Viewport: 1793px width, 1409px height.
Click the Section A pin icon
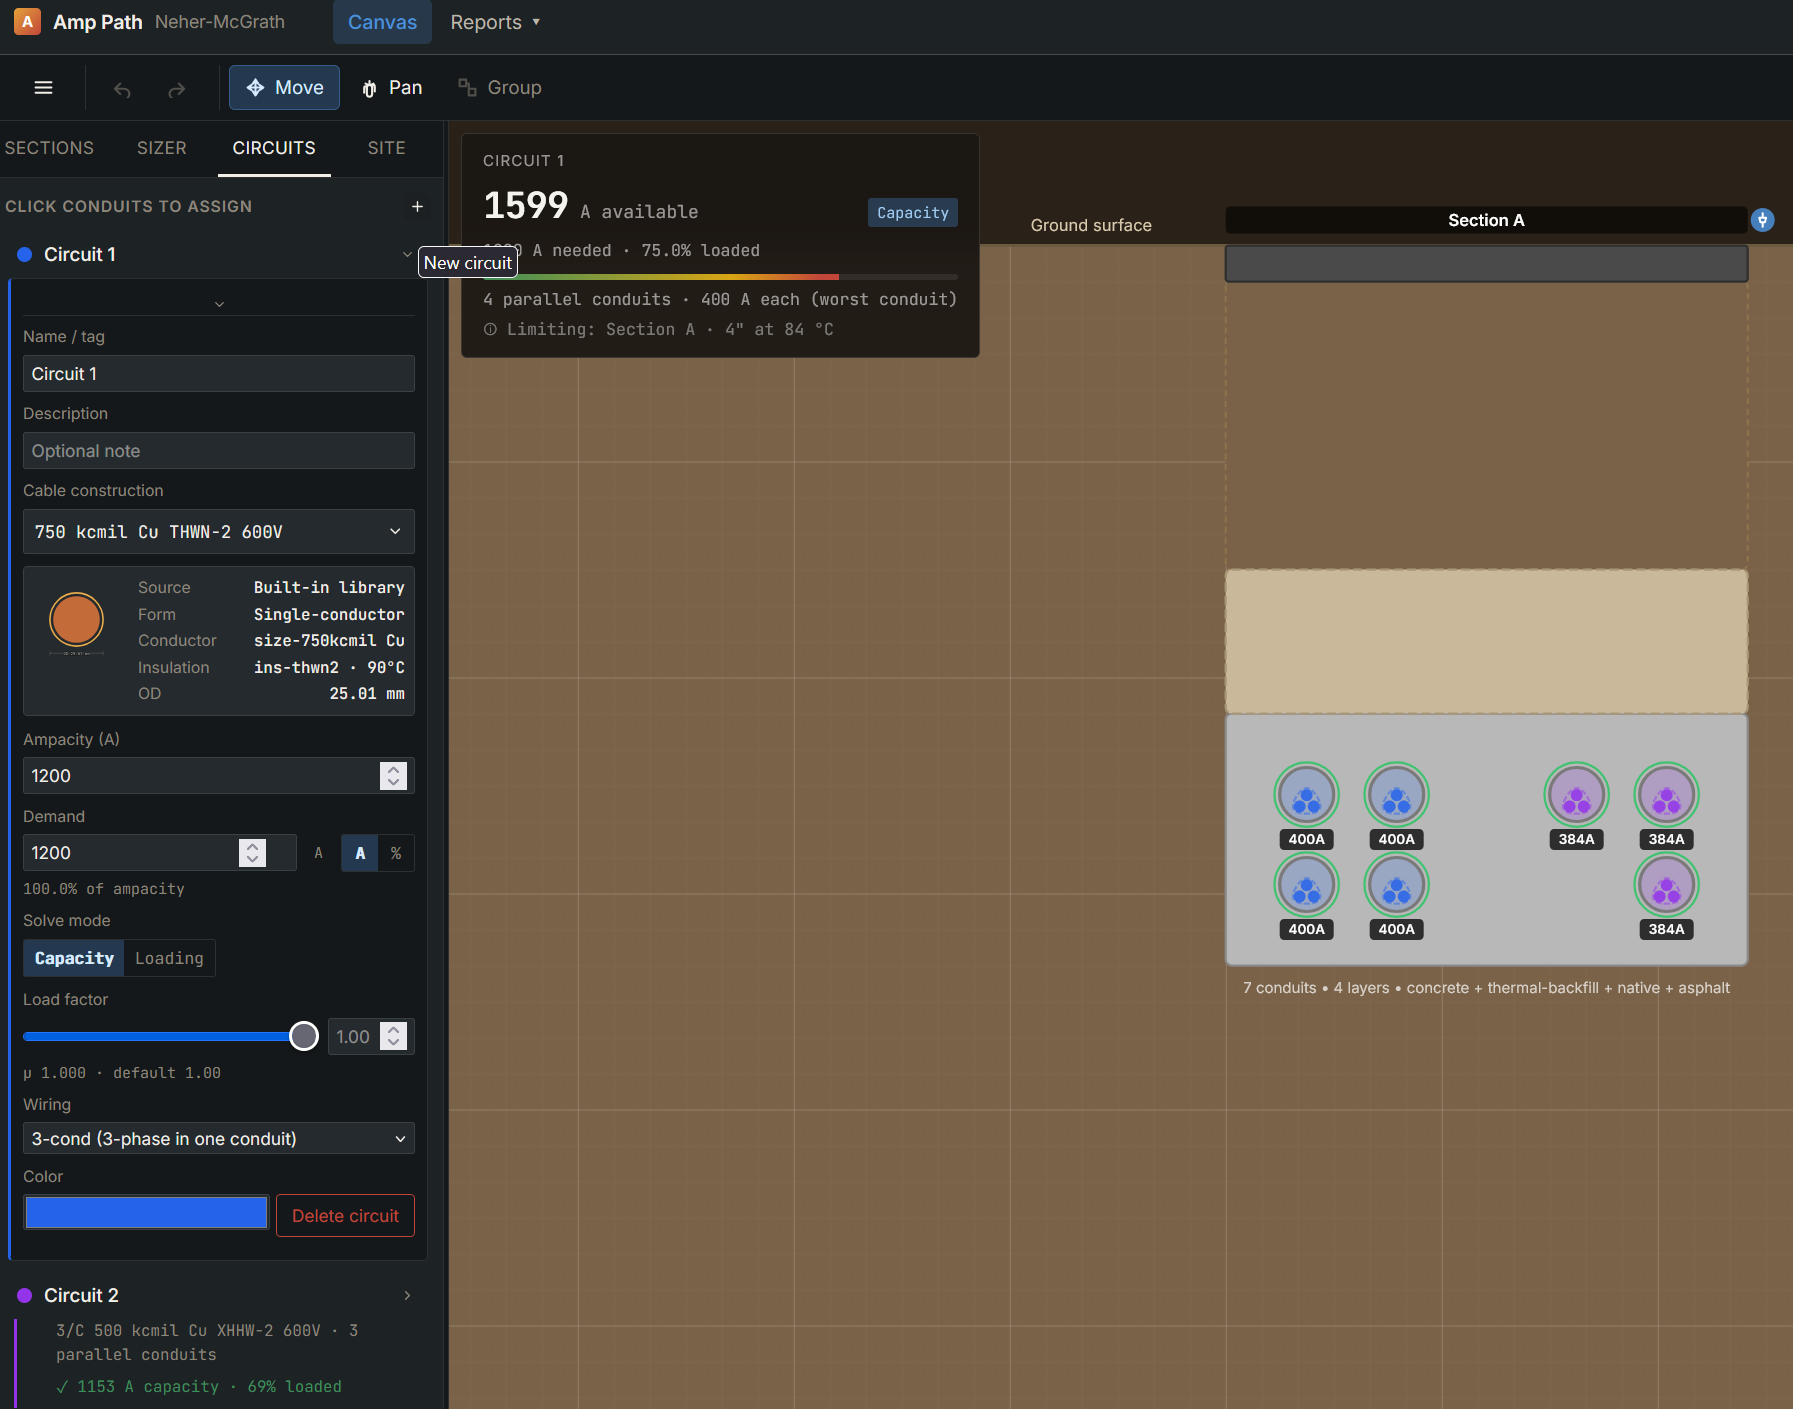coord(1763,220)
